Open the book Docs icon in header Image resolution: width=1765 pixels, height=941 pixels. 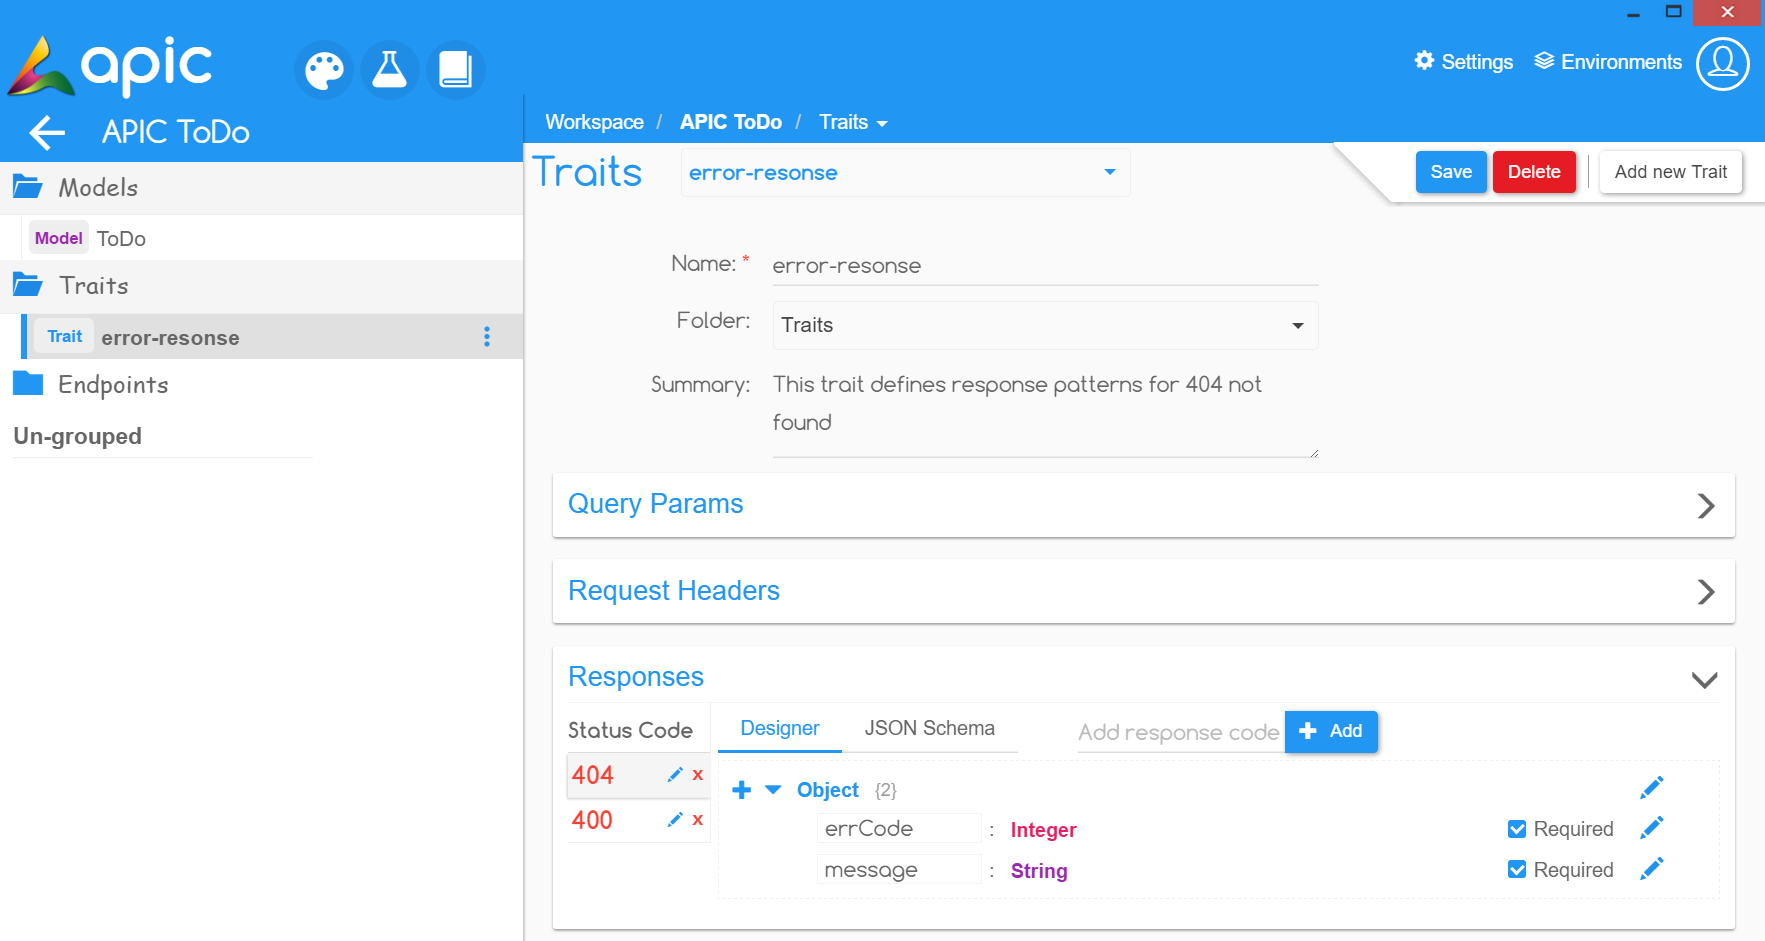point(455,70)
